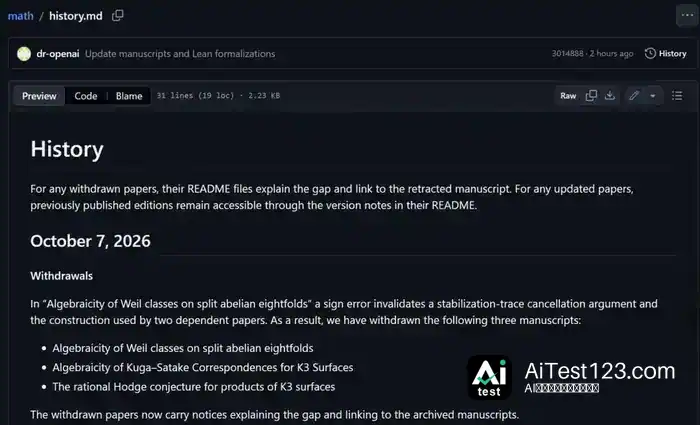
Task: Open the document outline list icon
Action: tap(677, 96)
